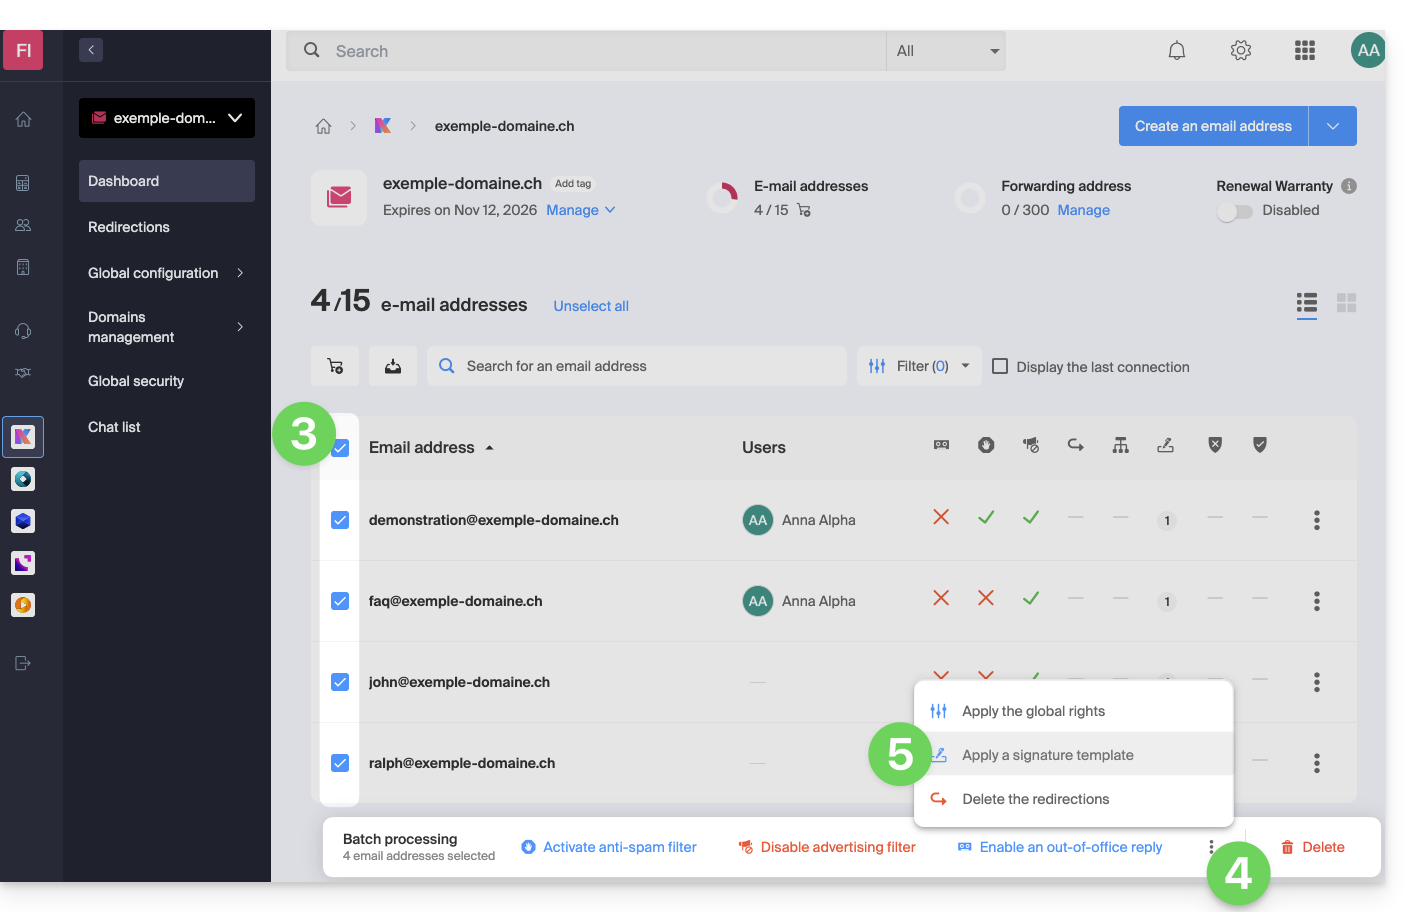Open the notifications bell icon

point(1177,51)
